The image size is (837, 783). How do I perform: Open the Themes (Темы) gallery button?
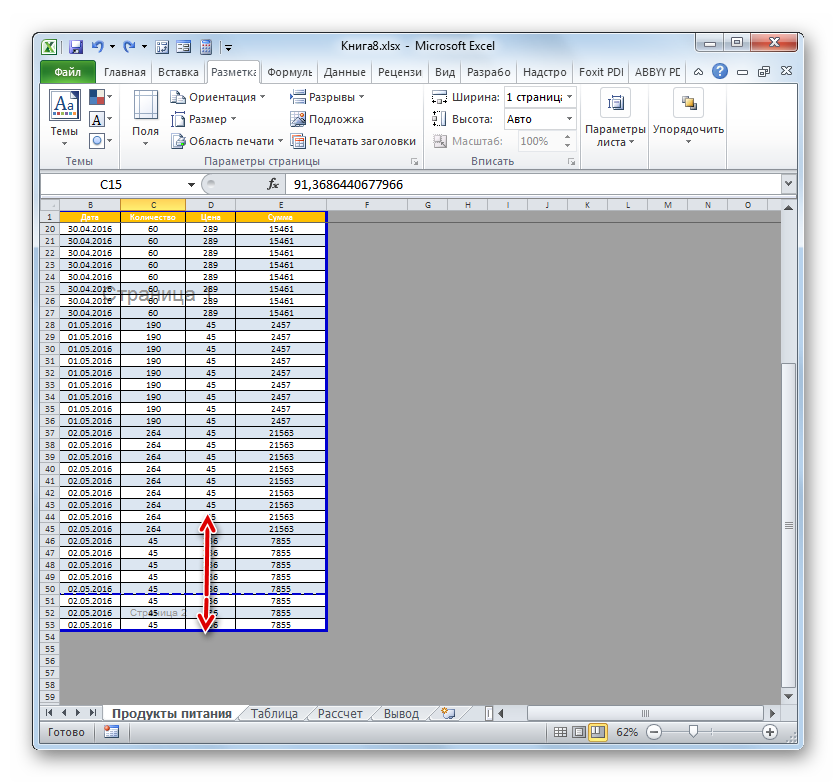(x=65, y=118)
